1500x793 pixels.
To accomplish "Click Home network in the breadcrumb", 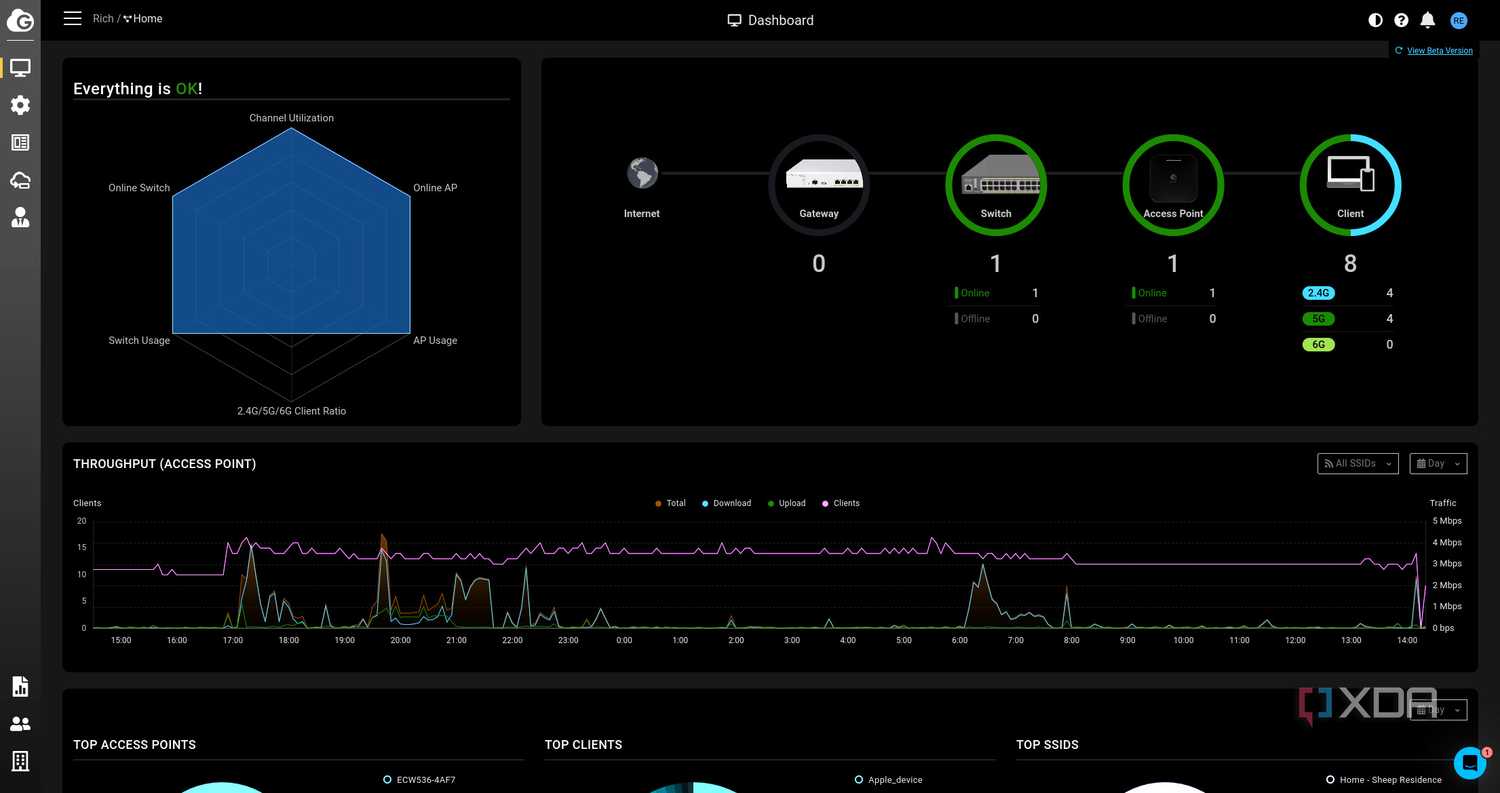I will point(143,19).
